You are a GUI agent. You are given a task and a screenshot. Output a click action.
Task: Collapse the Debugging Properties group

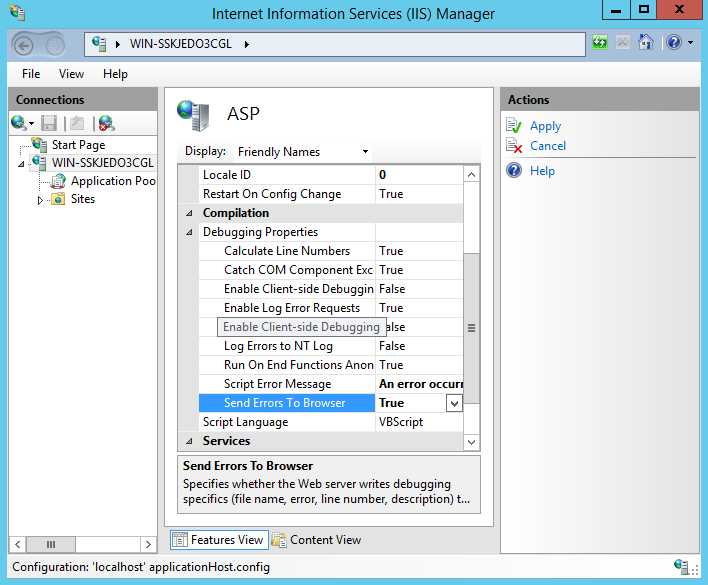tap(189, 232)
